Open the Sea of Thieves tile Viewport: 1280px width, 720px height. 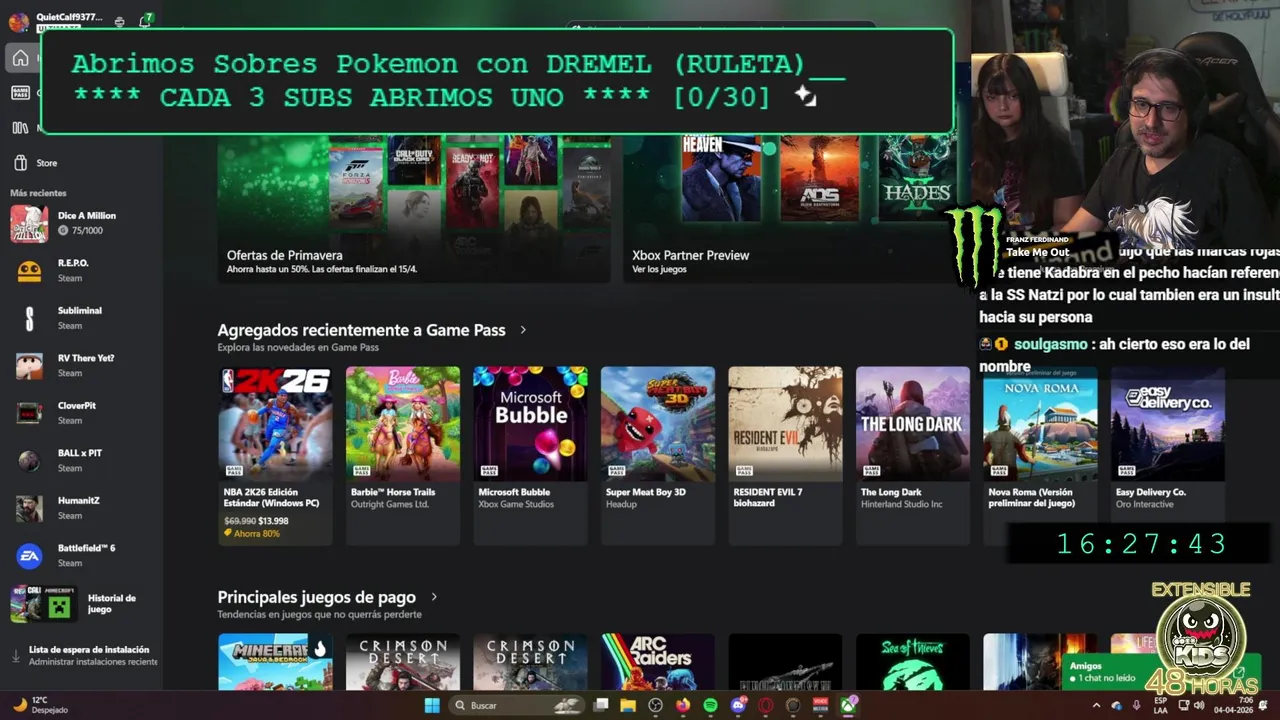913,662
